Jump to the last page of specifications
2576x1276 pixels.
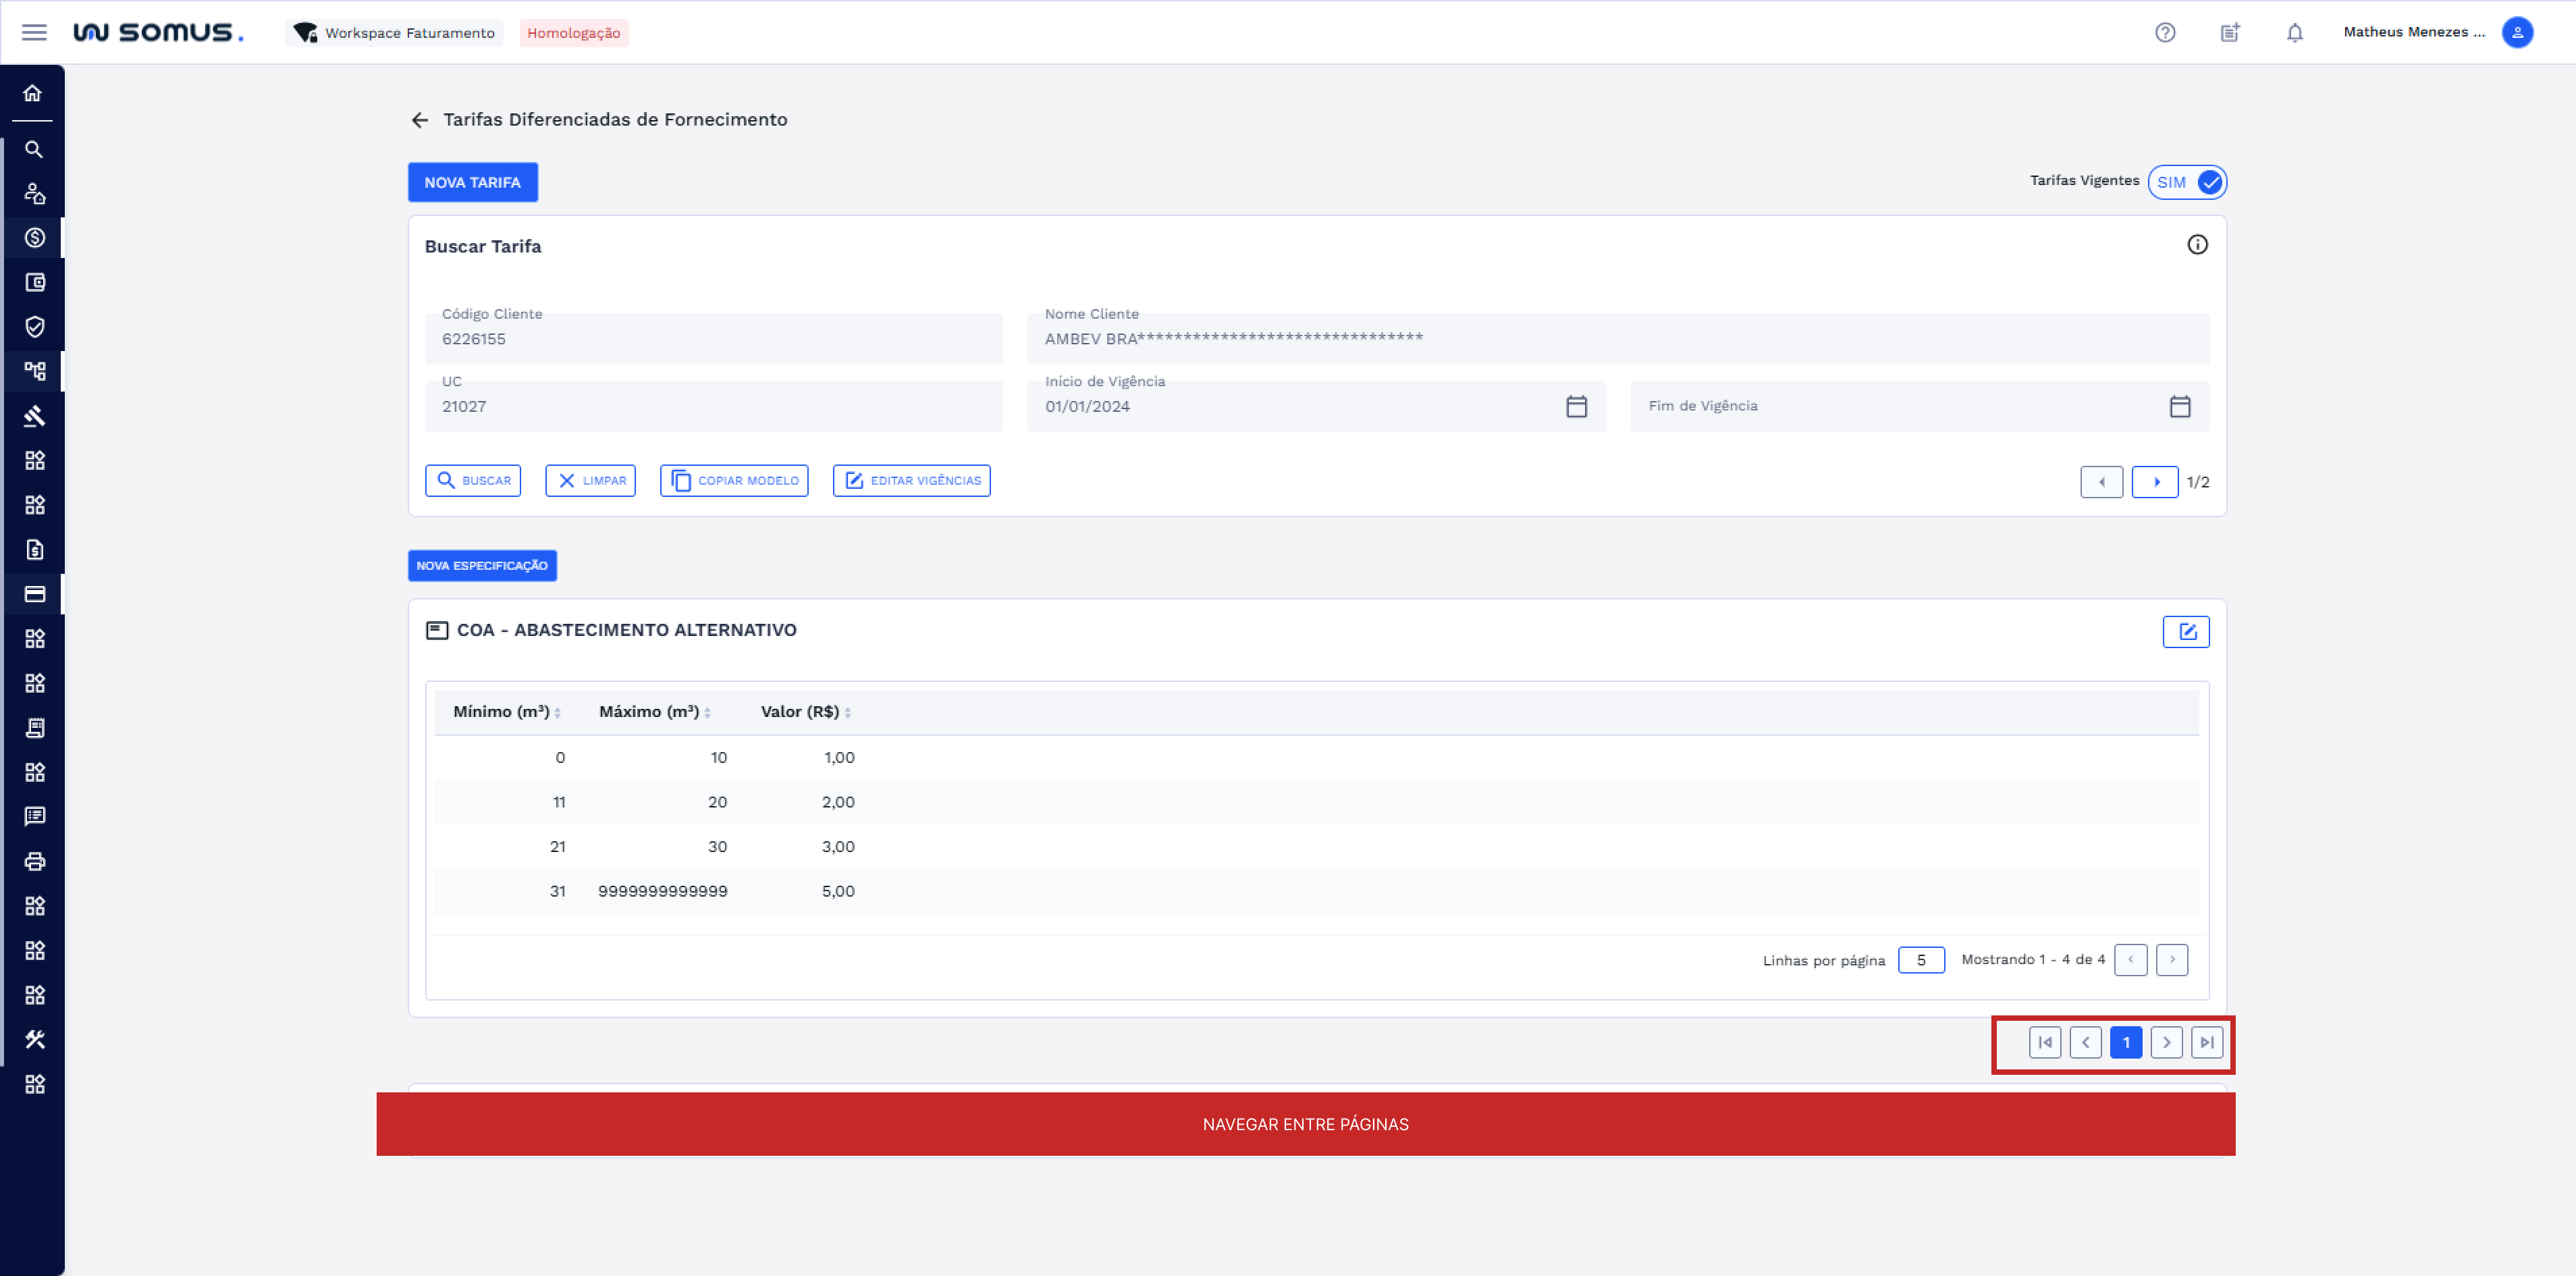pyautogui.click(x=2206, y=1042)
